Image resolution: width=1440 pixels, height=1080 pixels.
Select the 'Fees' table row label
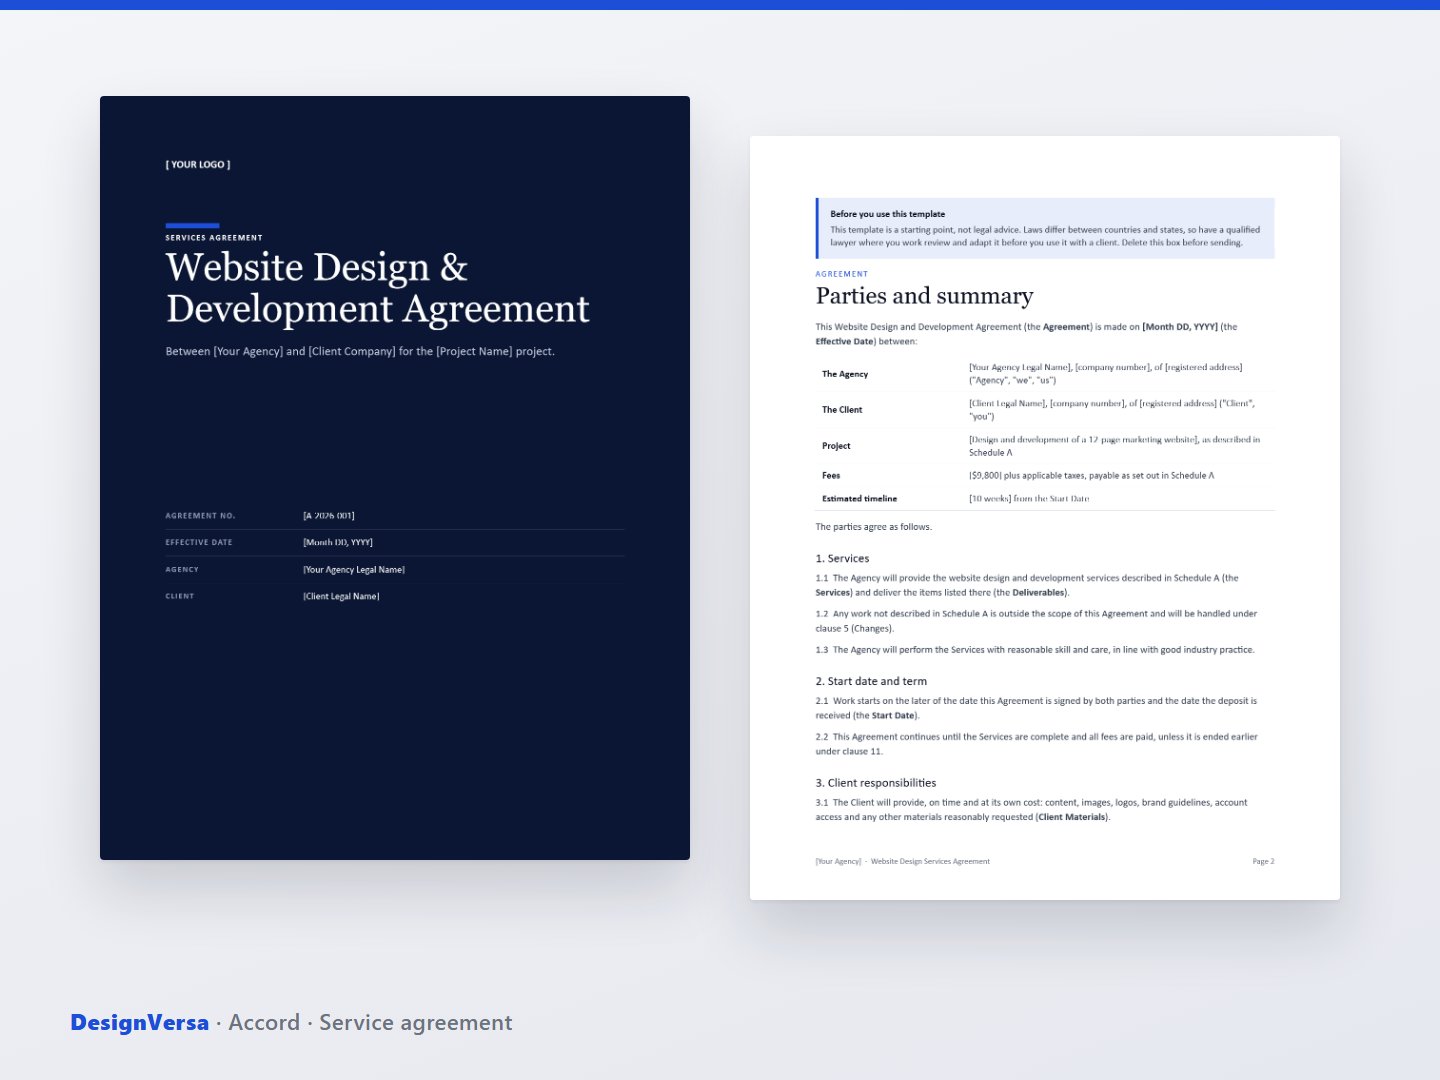click(831, 476)
